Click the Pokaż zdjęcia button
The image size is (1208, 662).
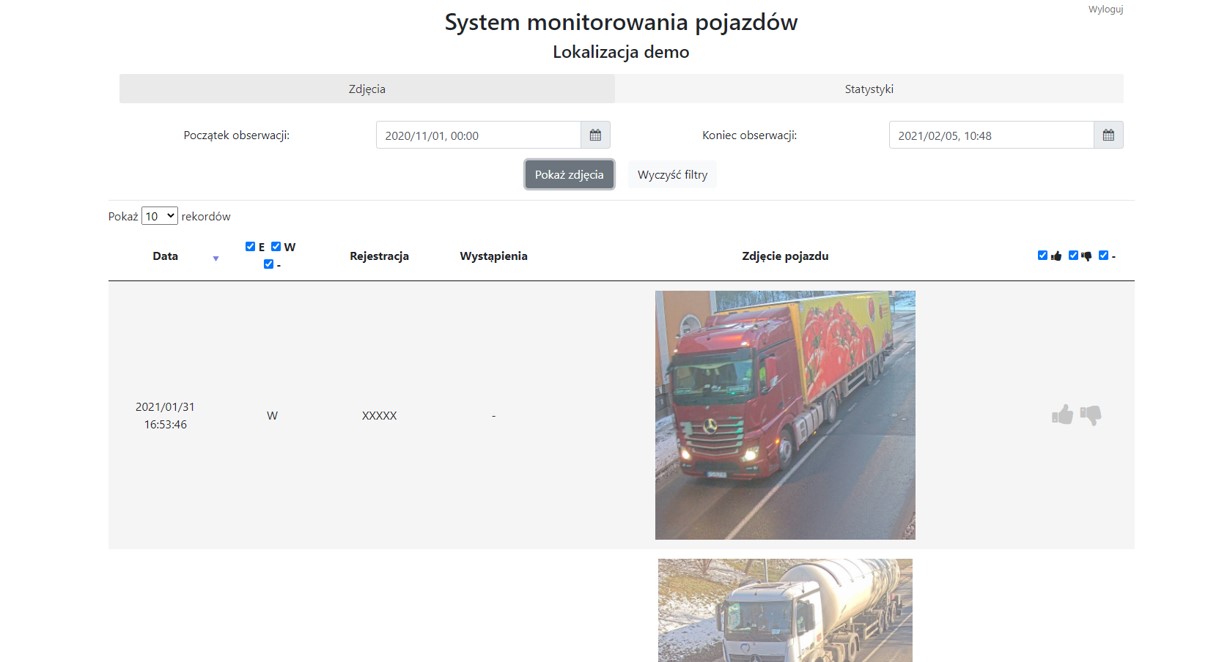coord(569,175)
